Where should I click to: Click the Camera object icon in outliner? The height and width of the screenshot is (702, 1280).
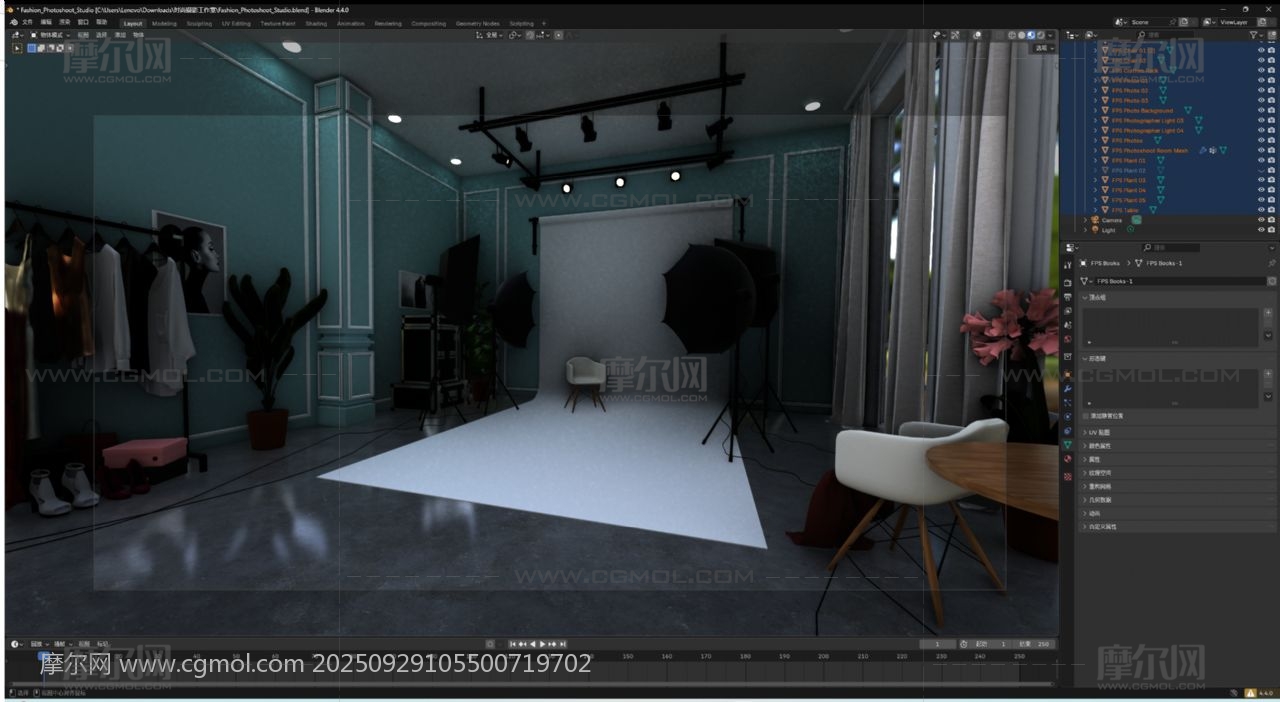pos(1095,220)
